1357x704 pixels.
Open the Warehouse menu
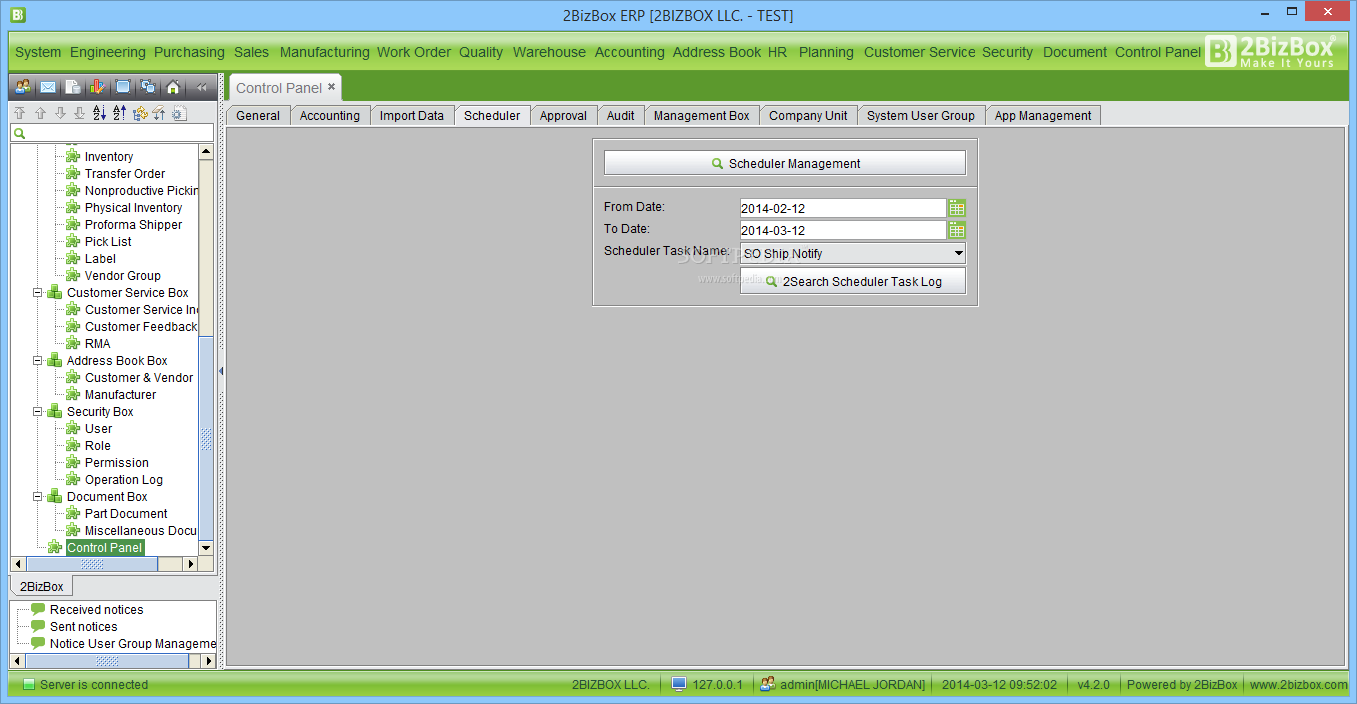pos(549,52)
